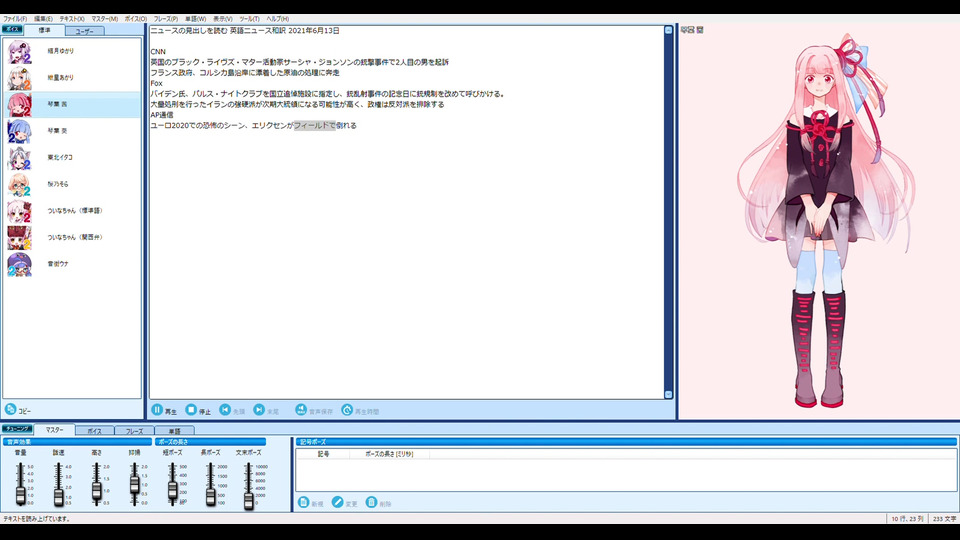Switch to the フレーズ tuning tab
The image size is (960, 540).
[x=134, y=431]
